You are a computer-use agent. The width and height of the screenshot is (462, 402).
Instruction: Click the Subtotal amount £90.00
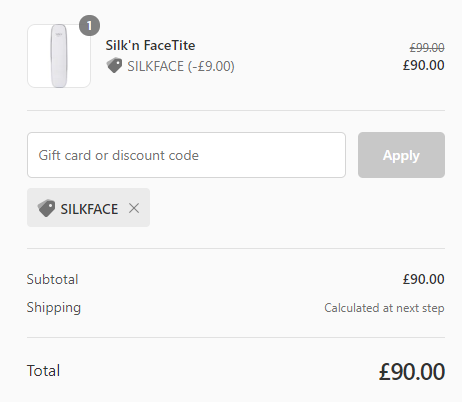[x=424, y=279]
